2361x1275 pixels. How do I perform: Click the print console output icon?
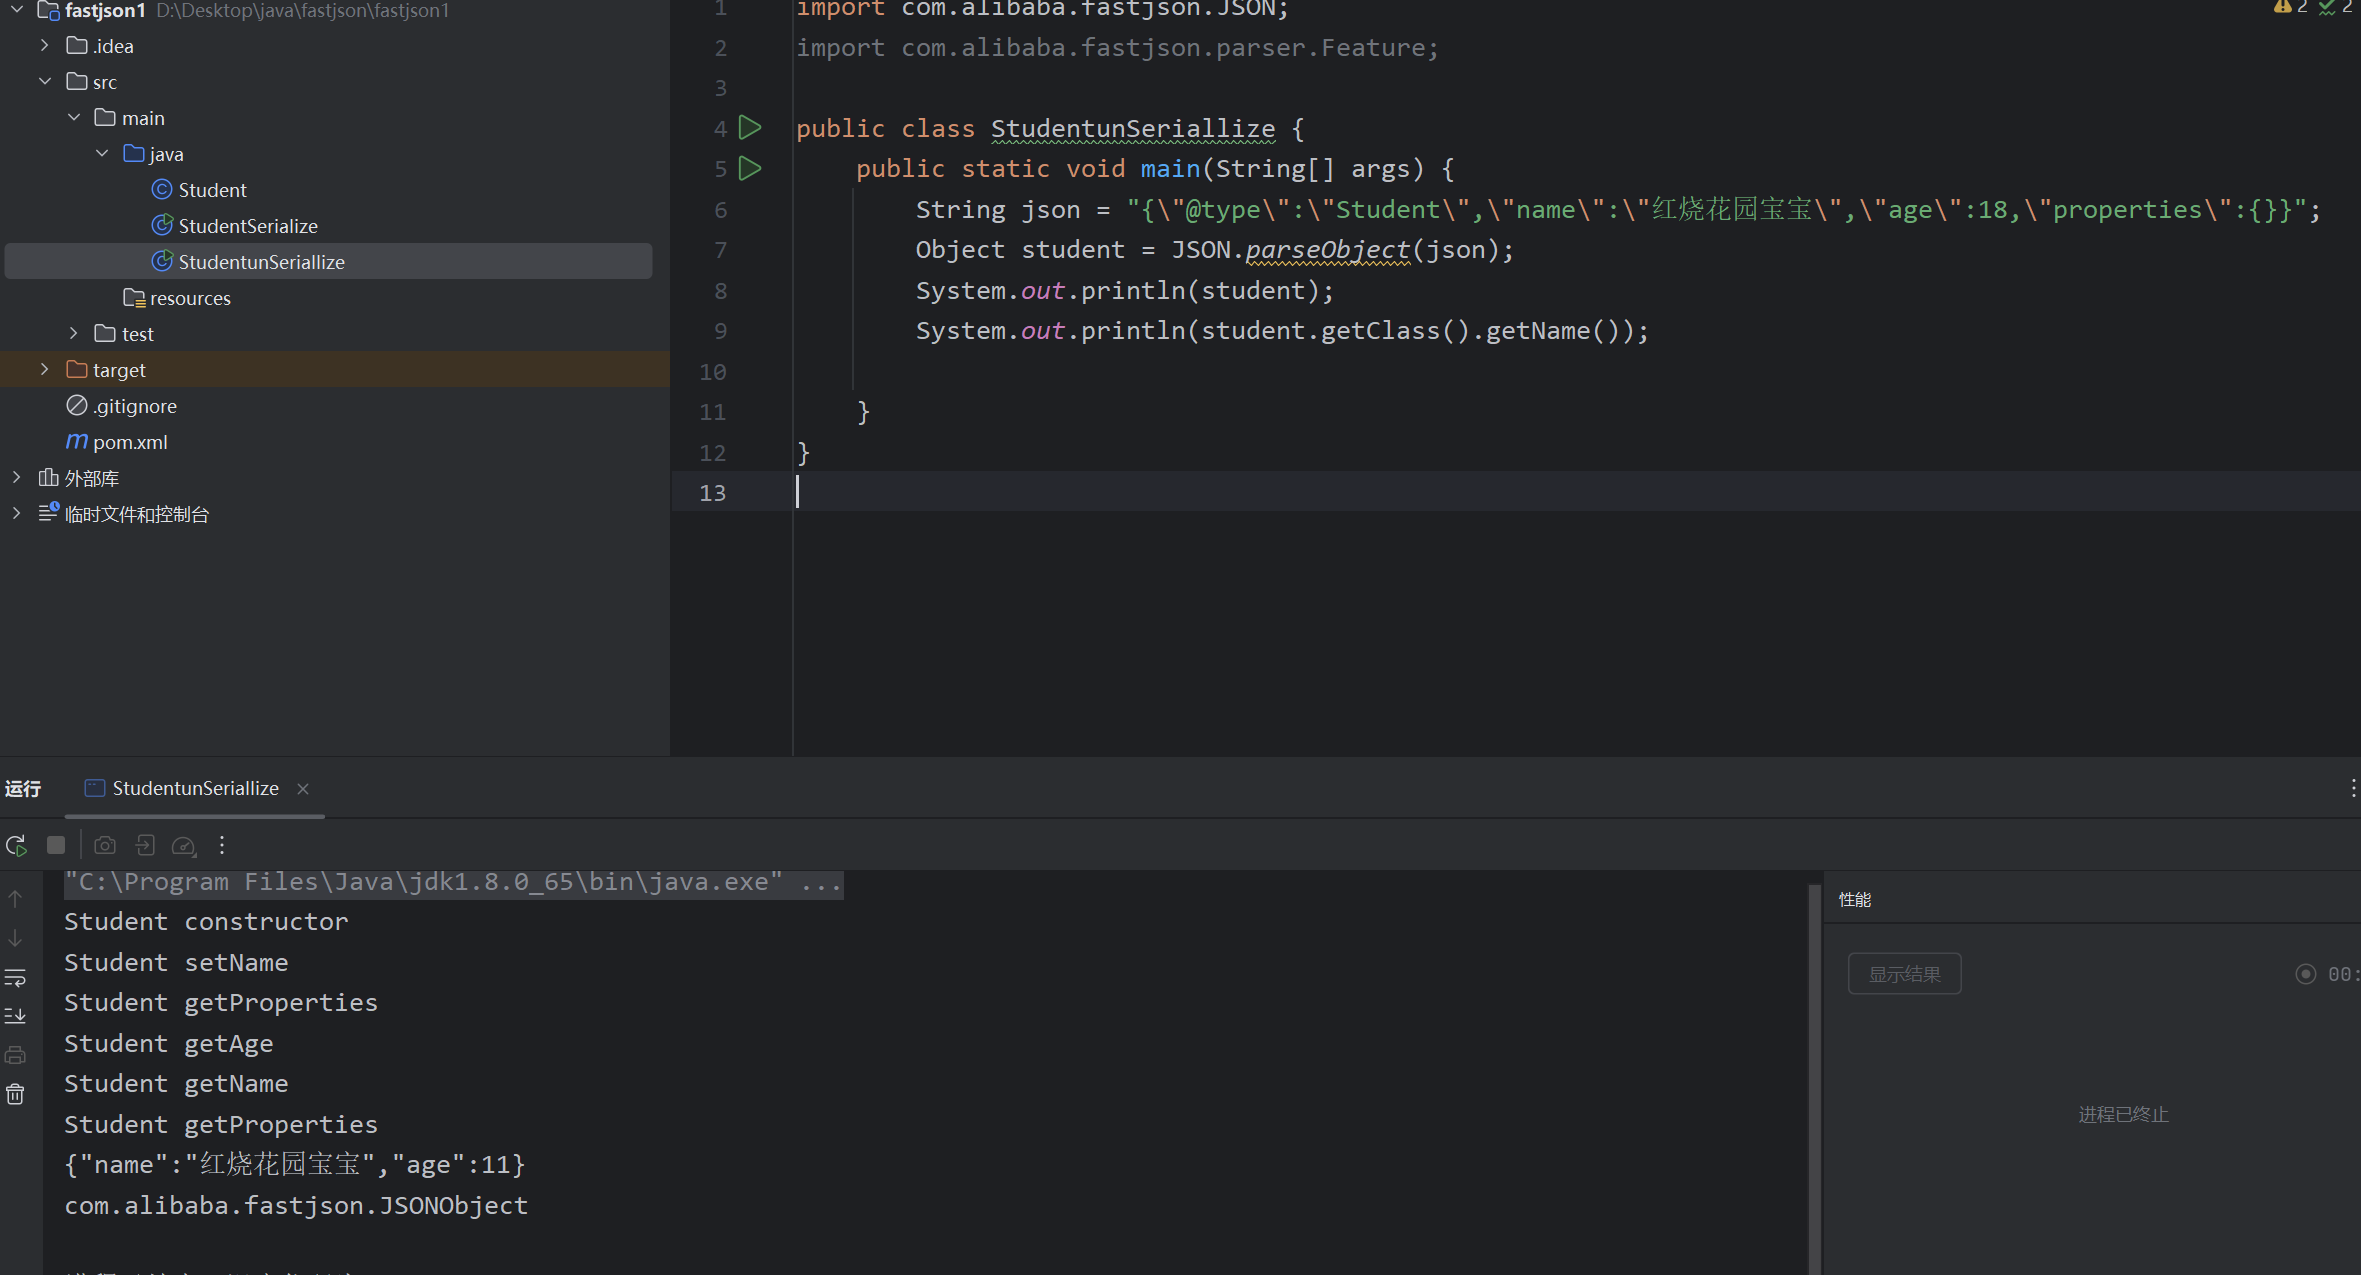point(15,1055)
